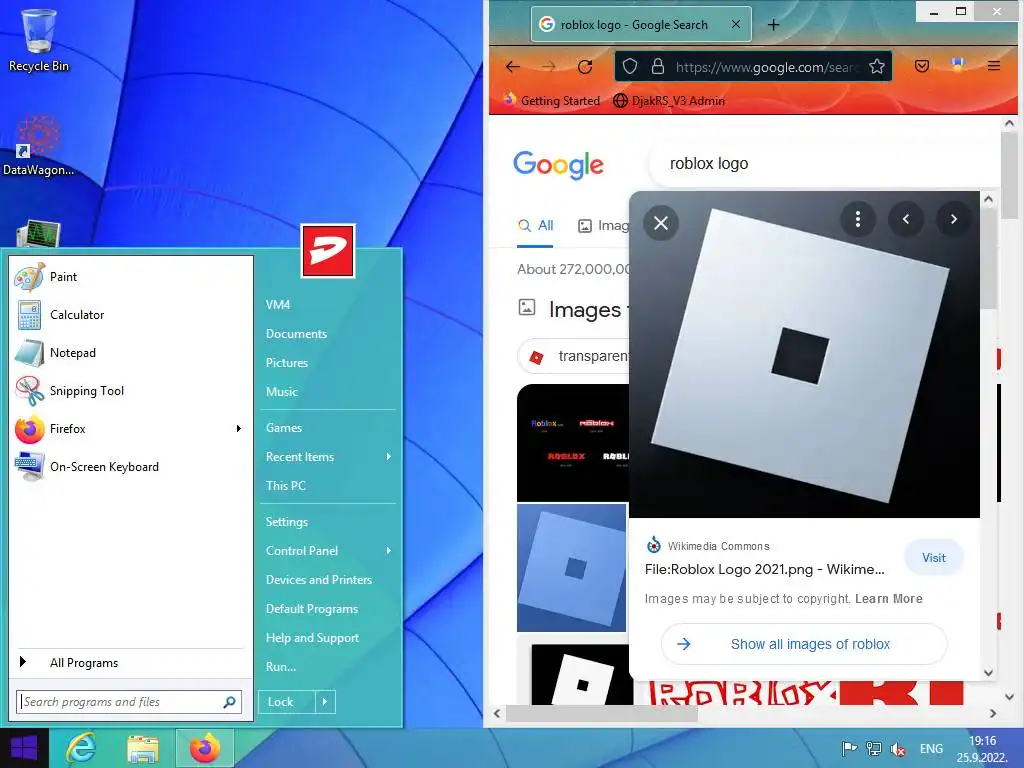The image size is (1024, 768).
Task: Close the roblox logo browser tab
Action: coord(735,24)
